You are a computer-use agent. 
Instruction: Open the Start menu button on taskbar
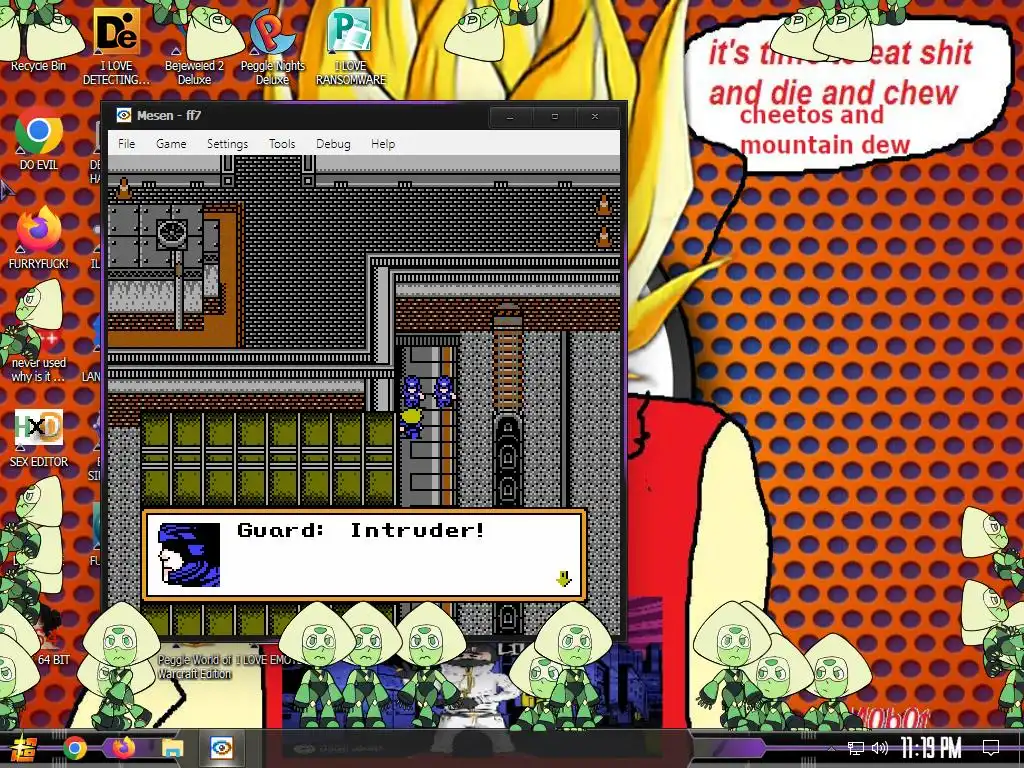(x=22, y=748)
